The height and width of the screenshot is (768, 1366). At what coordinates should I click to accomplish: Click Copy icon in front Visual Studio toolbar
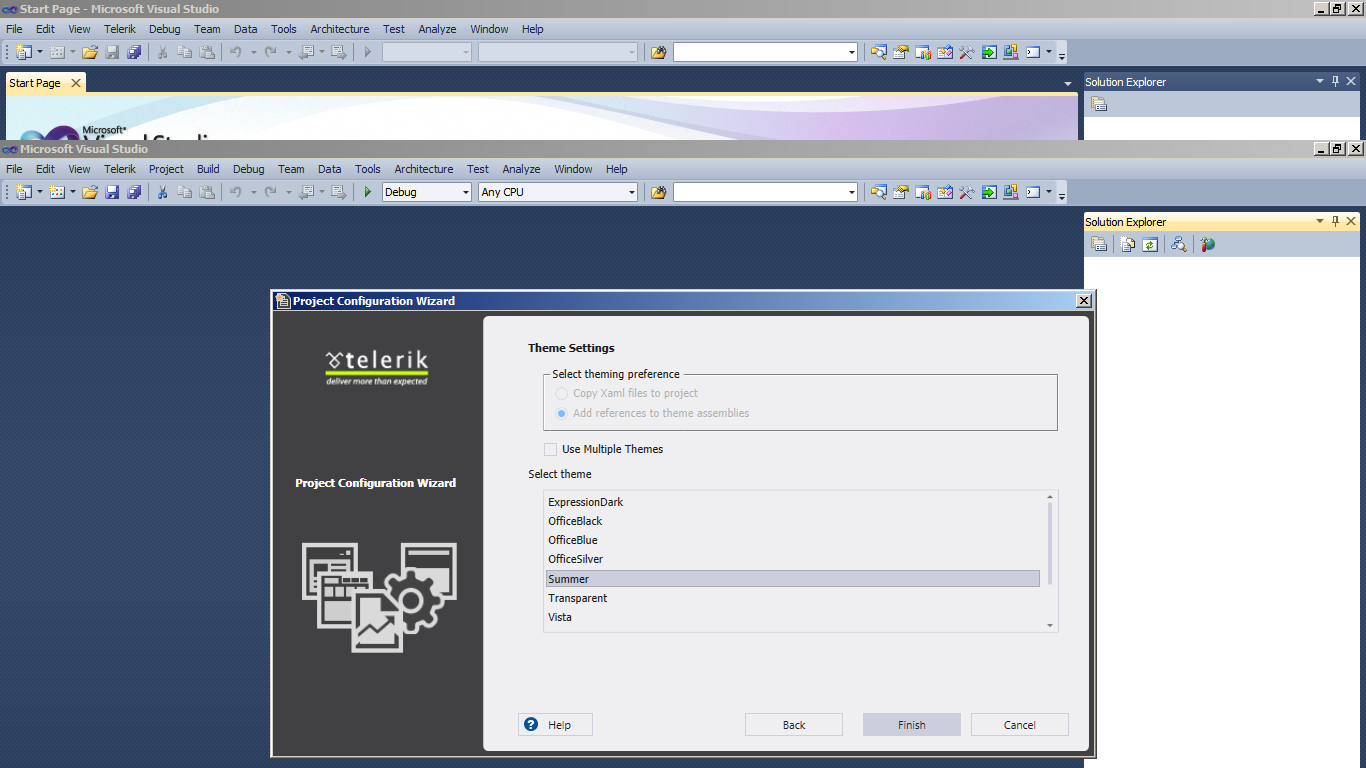tap(184, 192)
